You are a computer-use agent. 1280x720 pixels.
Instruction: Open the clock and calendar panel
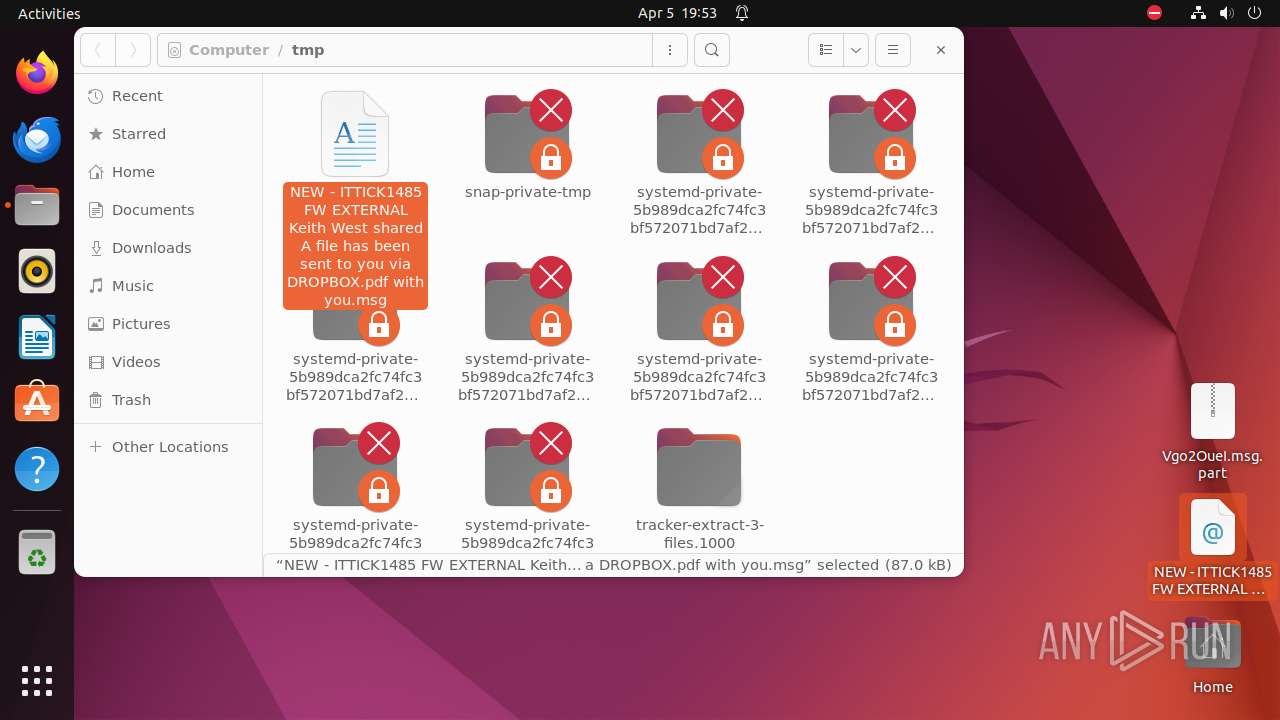(677, 13)
